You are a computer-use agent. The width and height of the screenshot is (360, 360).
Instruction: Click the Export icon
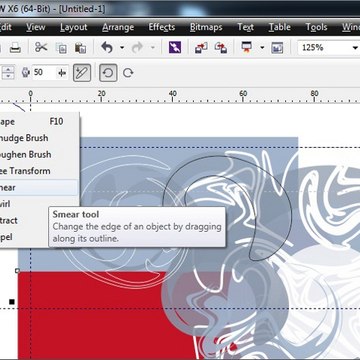point(221,48)
